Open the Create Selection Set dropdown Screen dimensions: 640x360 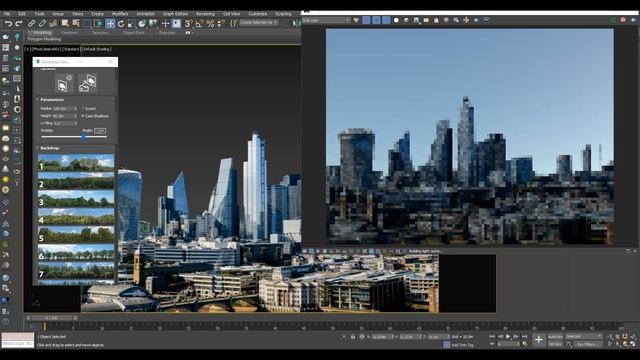point(259,22)
